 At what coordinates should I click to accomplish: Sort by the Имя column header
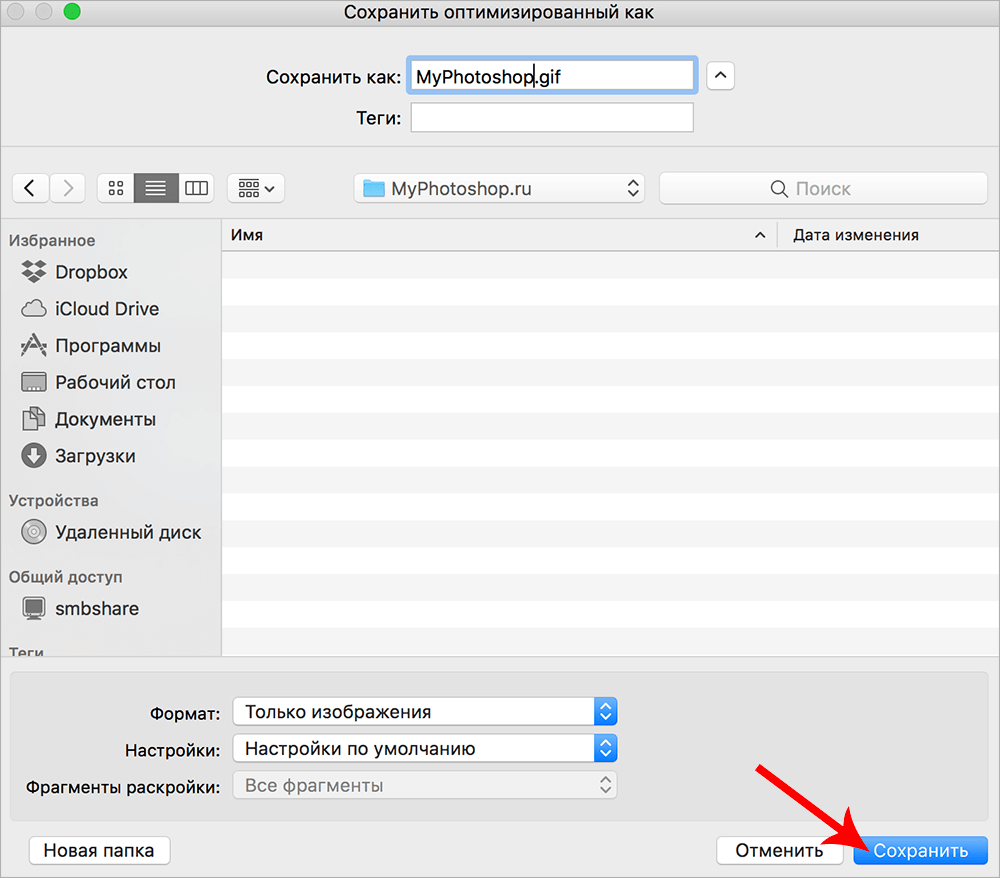499,235
